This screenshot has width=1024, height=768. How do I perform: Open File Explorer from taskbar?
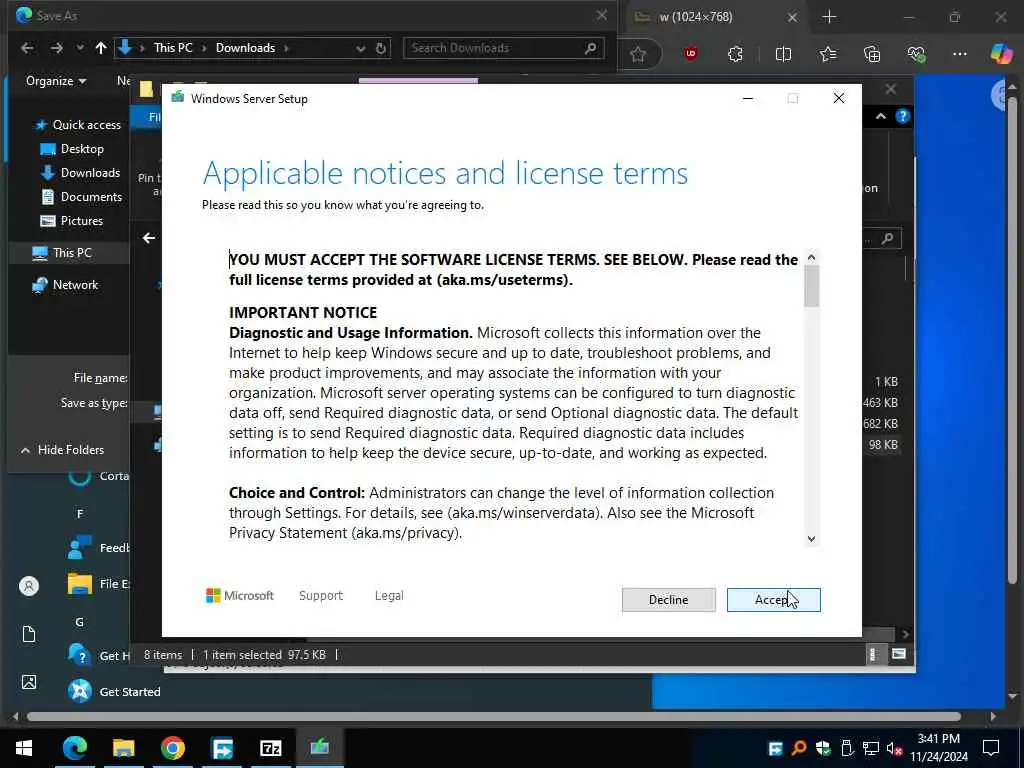point(123,748)
